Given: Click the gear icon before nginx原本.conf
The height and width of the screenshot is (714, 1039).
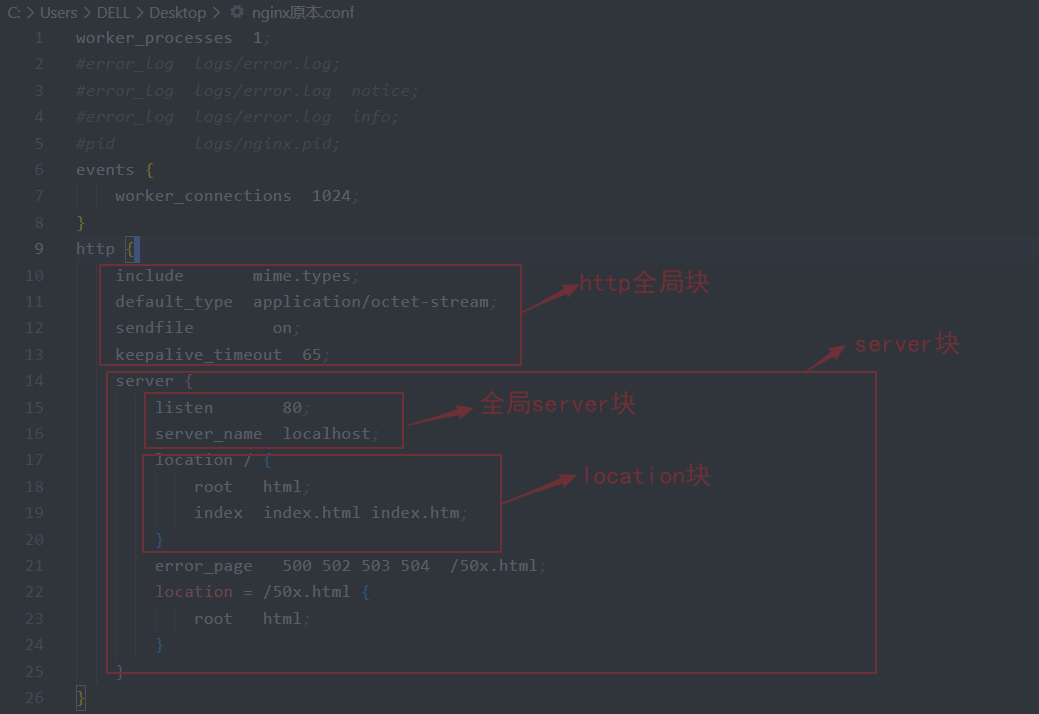Looking at the screenshot, I should (x=236, y=13).
